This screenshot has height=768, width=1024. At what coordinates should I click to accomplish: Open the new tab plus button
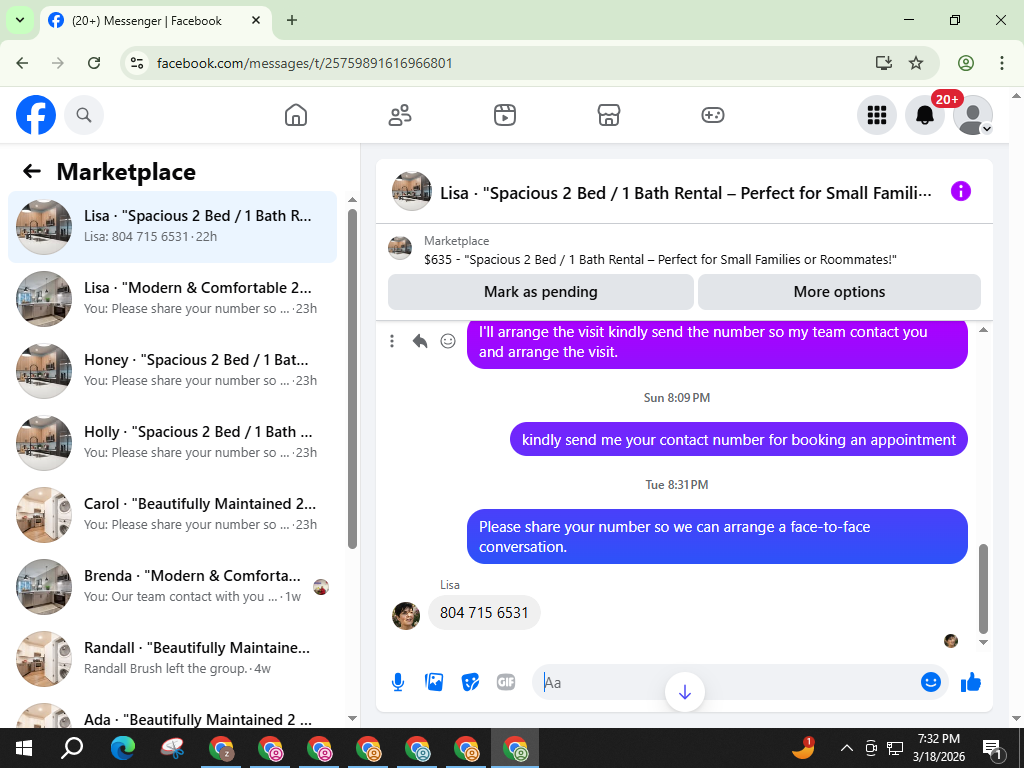tap(292, 20)
